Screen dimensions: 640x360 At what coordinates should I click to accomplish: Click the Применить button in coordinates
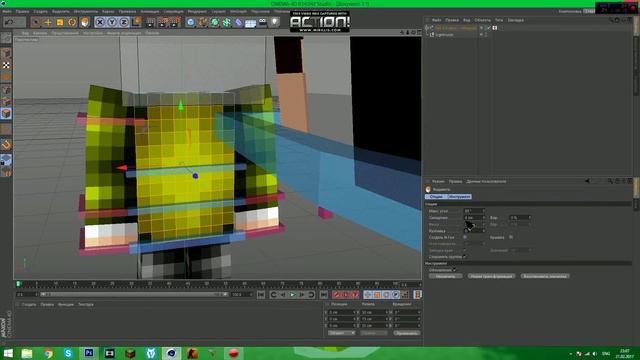pyautogui.click(x=407, y=333)
